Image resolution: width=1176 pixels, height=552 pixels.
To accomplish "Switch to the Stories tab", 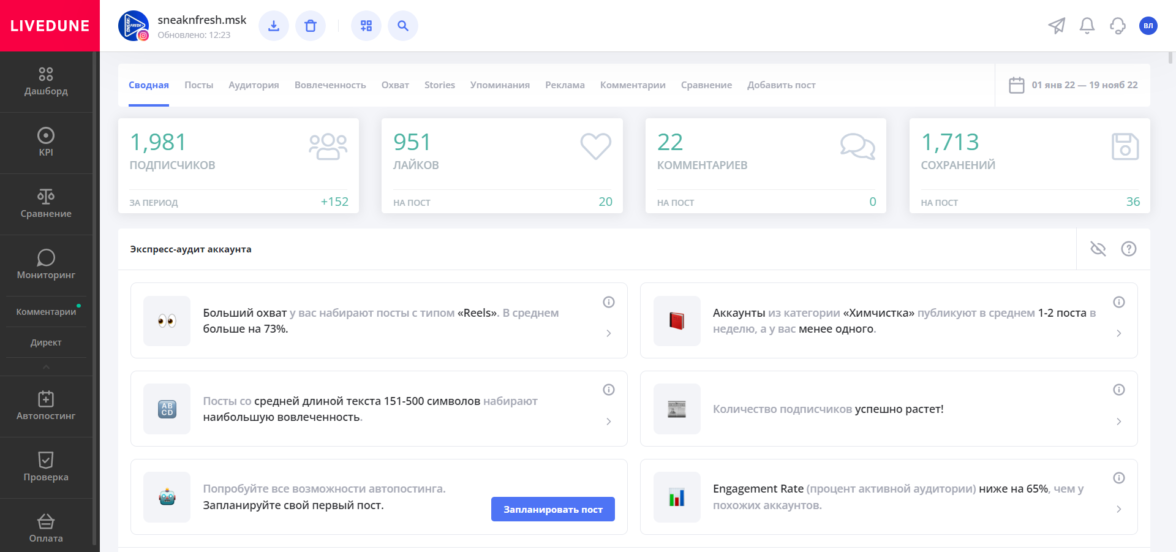I will point(439,85).
